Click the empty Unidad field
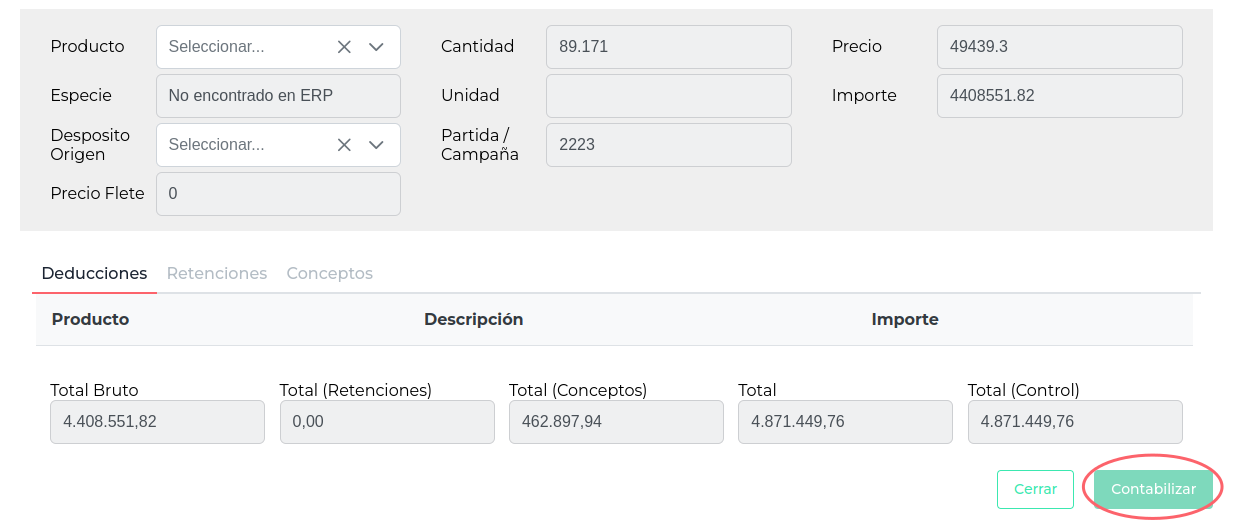Image resolution: width=1236 pixels, height=524 pixels. point(668,96)
